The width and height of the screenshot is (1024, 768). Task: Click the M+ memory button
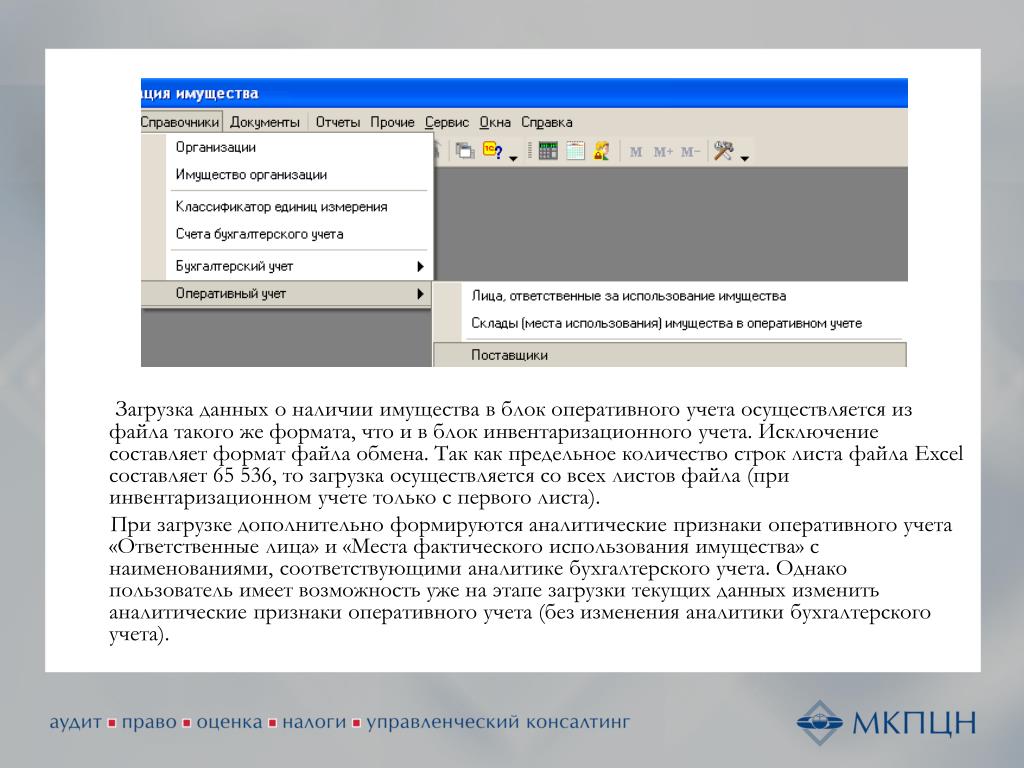663,152
